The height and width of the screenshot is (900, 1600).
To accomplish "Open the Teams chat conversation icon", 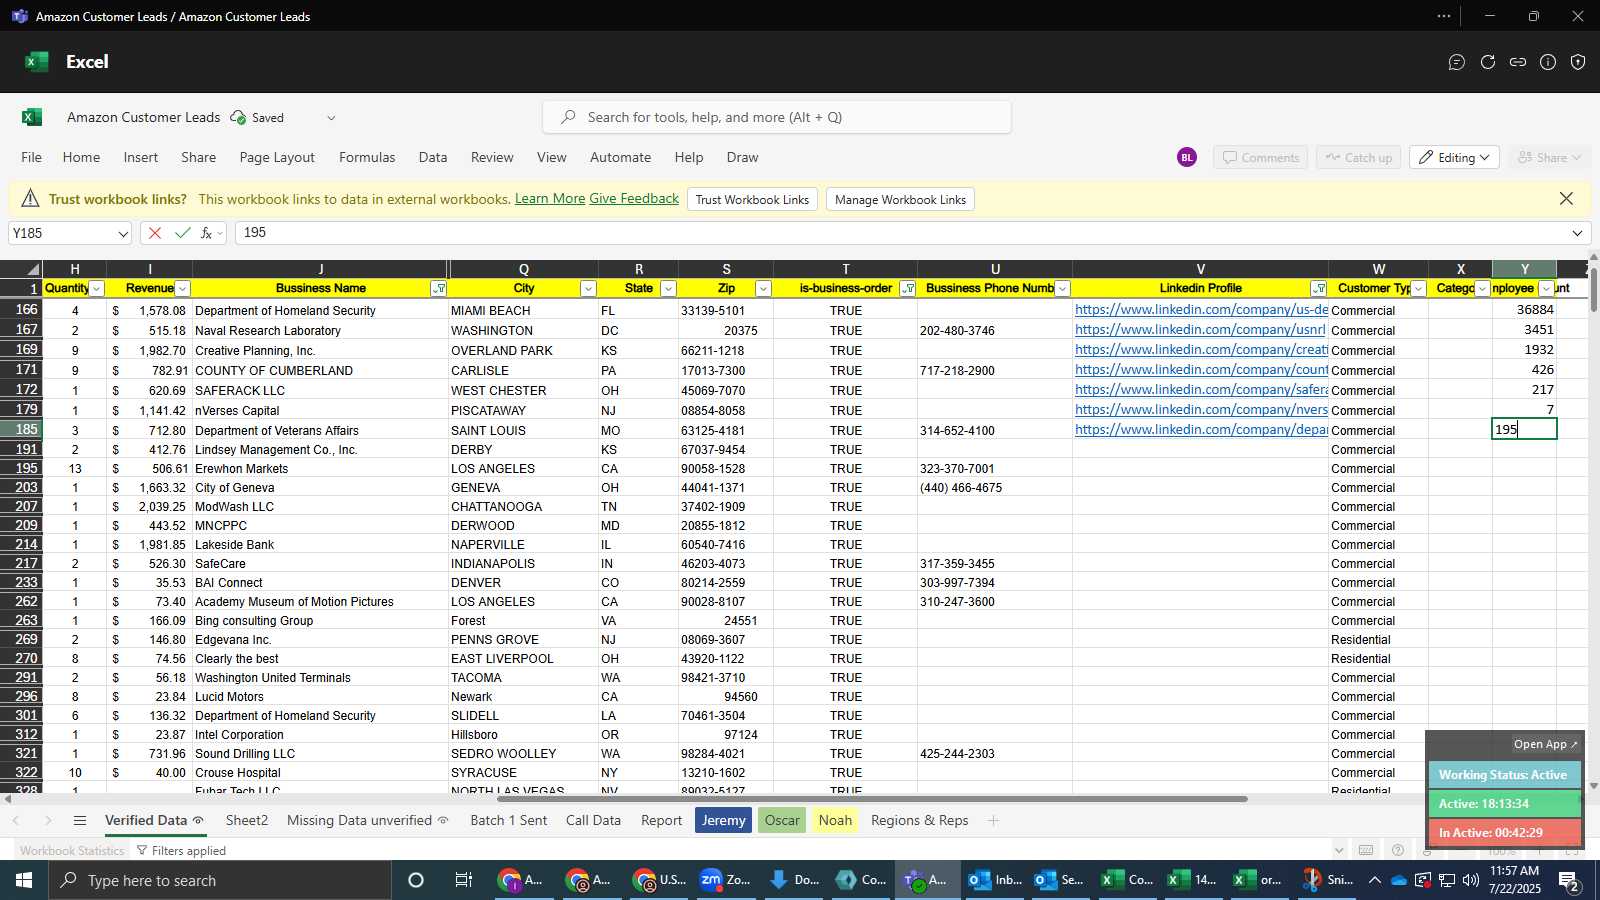I will click(1457, 62).
